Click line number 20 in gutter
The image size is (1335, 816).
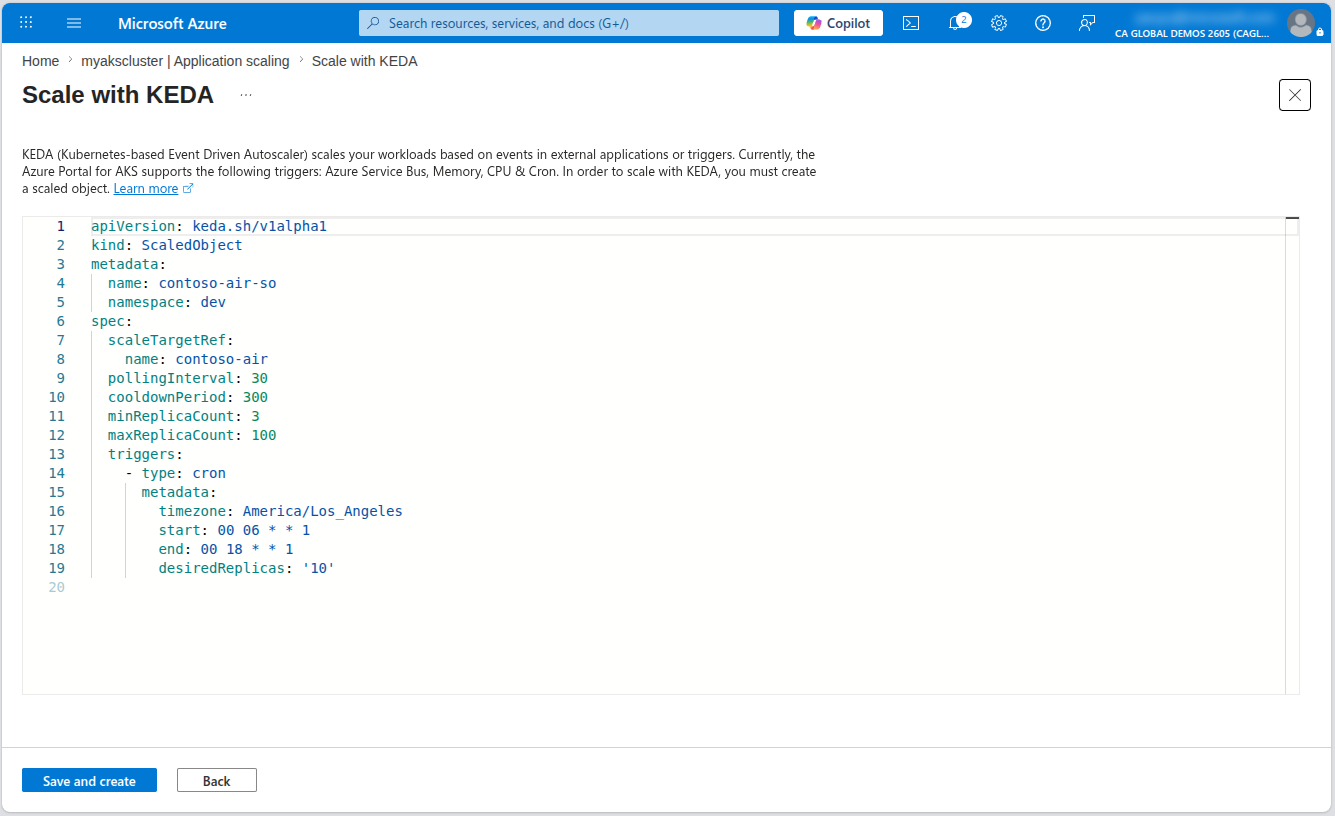coord(56,587)
